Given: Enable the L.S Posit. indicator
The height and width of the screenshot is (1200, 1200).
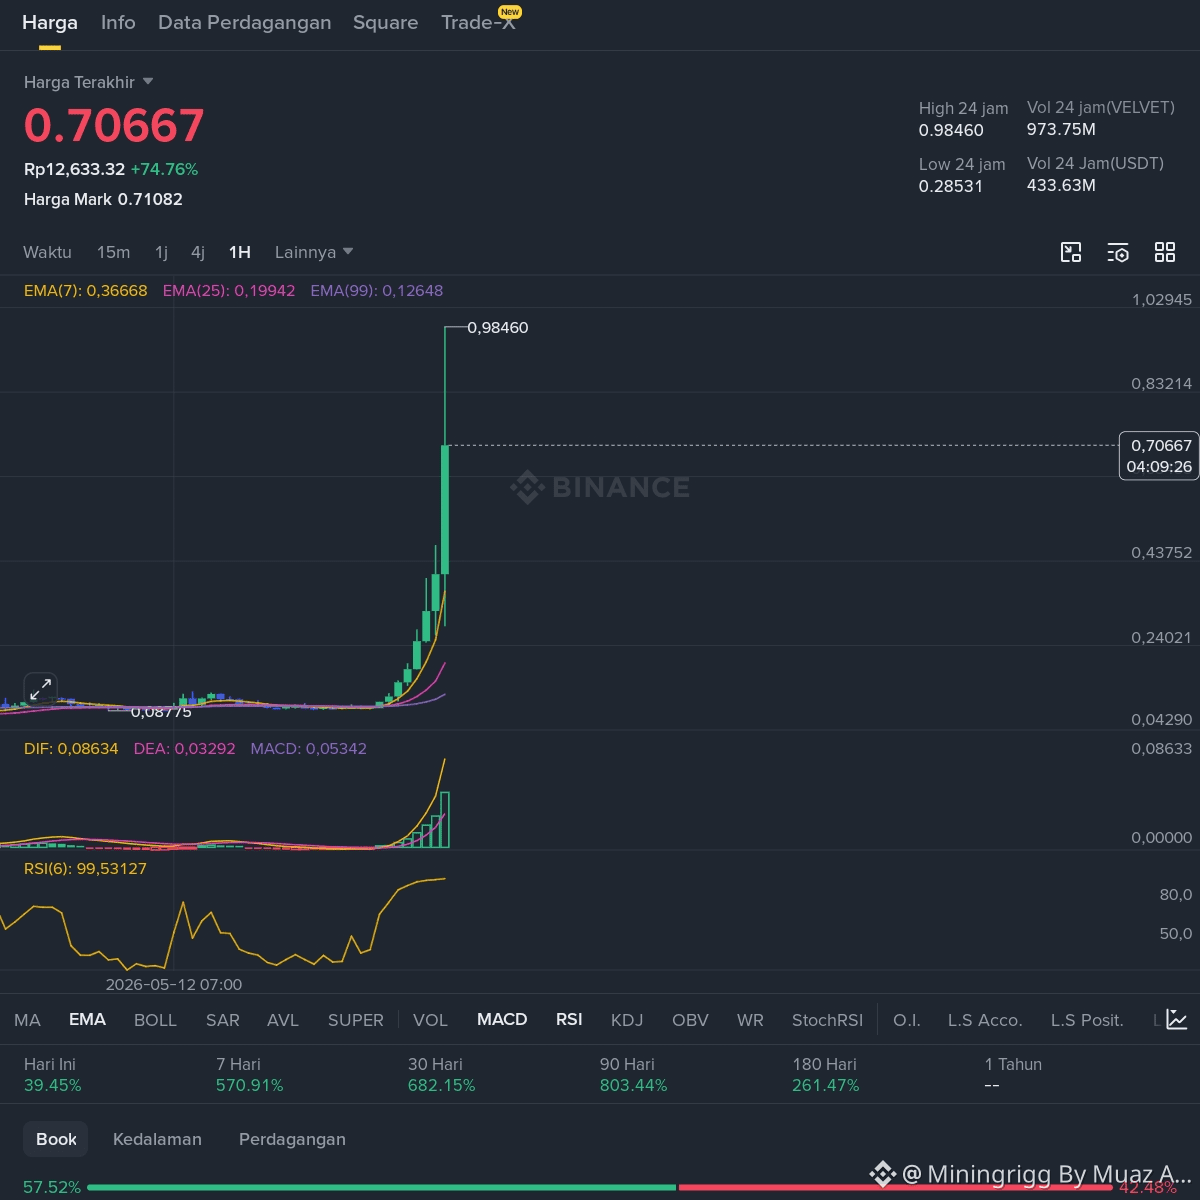Looking at the screenshot, I should coord(1087,1020).
